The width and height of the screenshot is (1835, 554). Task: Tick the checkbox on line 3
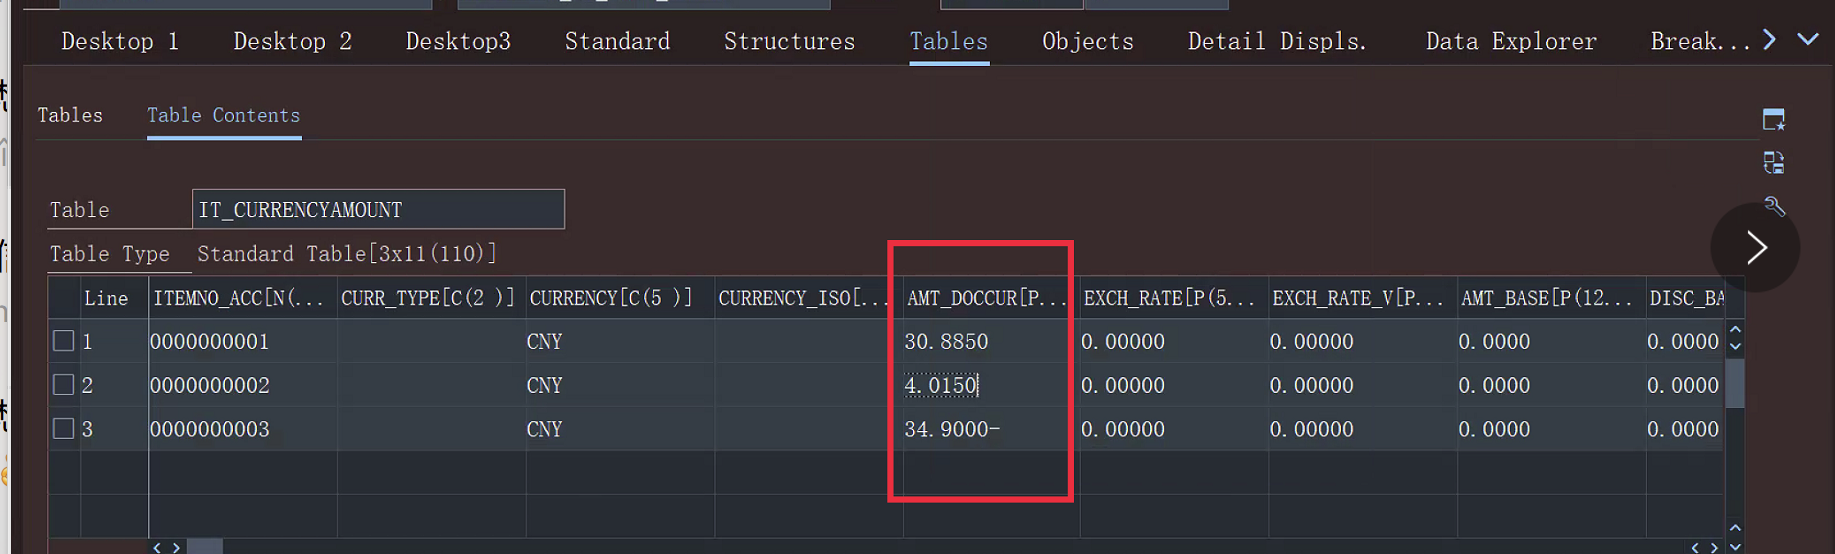point(64,429)
